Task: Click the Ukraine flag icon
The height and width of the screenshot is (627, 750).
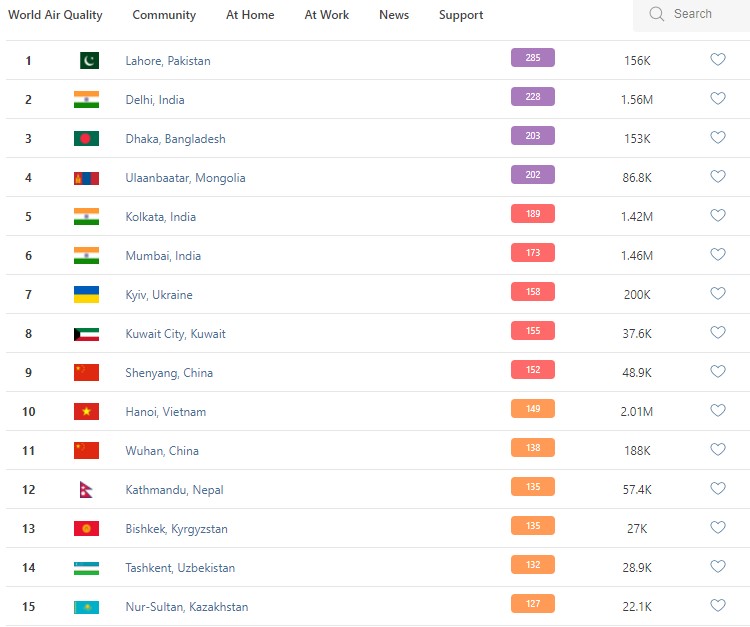Action: [x=86, y=295]
